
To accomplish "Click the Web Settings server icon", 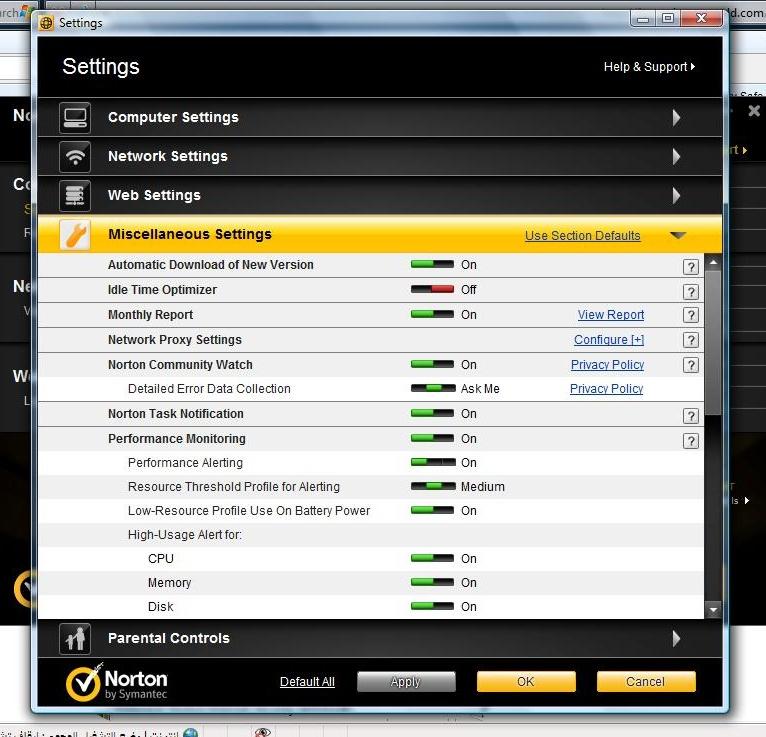I will click(75, 195).
